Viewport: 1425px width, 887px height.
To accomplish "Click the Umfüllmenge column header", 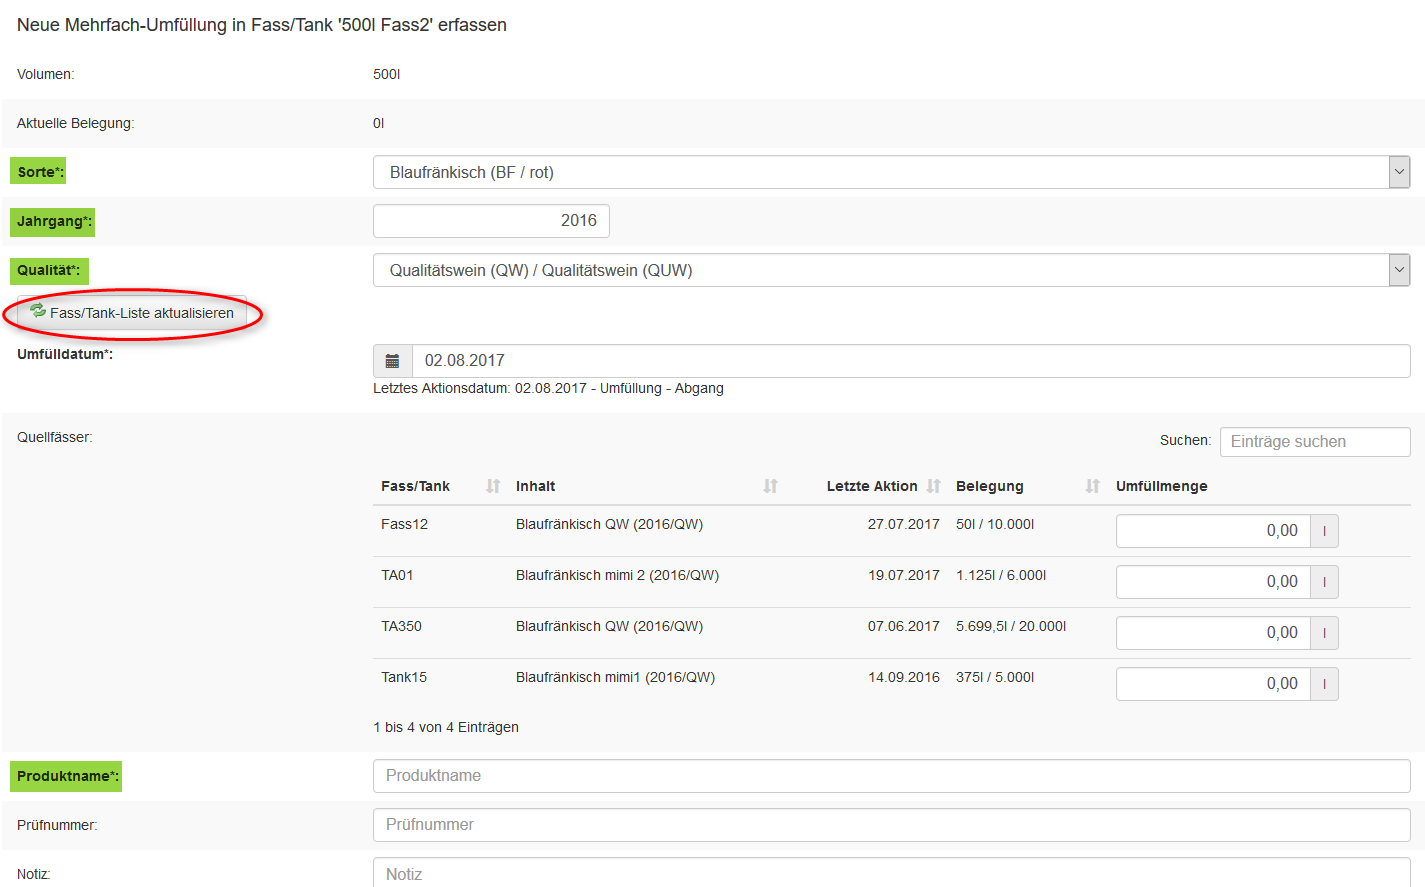I will tap(1161, 486).
